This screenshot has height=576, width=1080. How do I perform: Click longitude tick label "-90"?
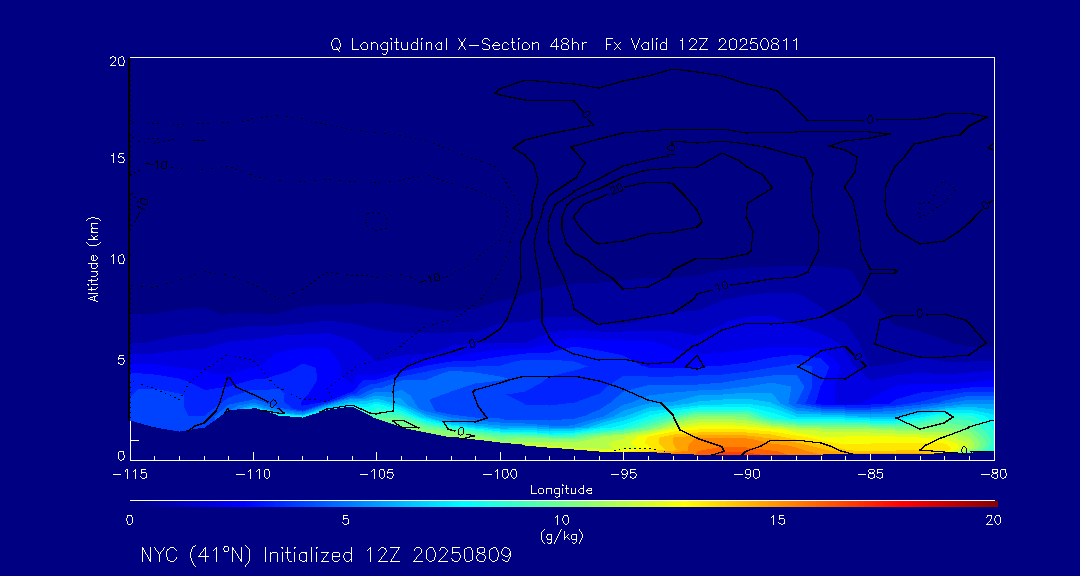747,475
